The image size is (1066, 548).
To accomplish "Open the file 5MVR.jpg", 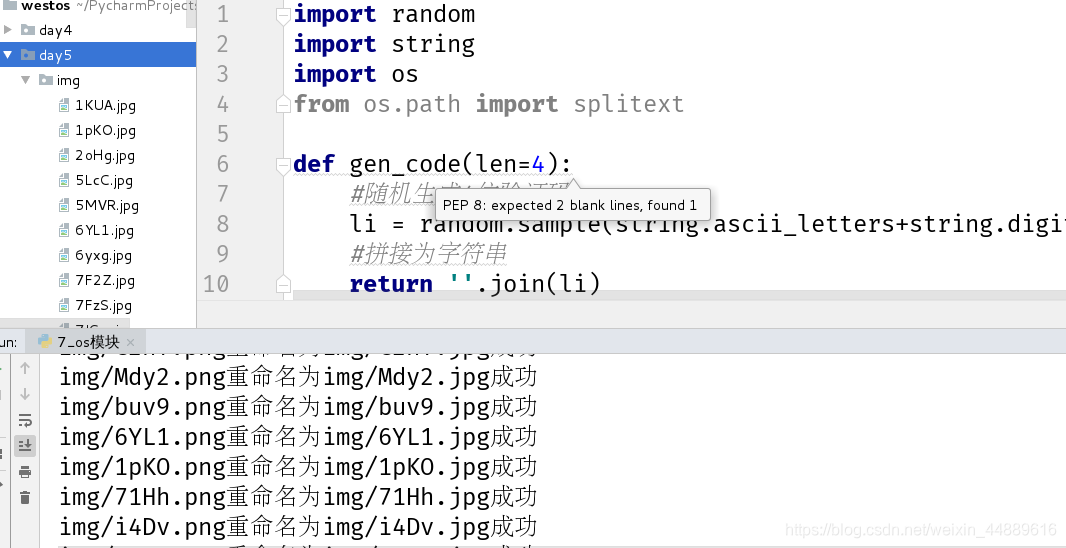I will point(107,205).
